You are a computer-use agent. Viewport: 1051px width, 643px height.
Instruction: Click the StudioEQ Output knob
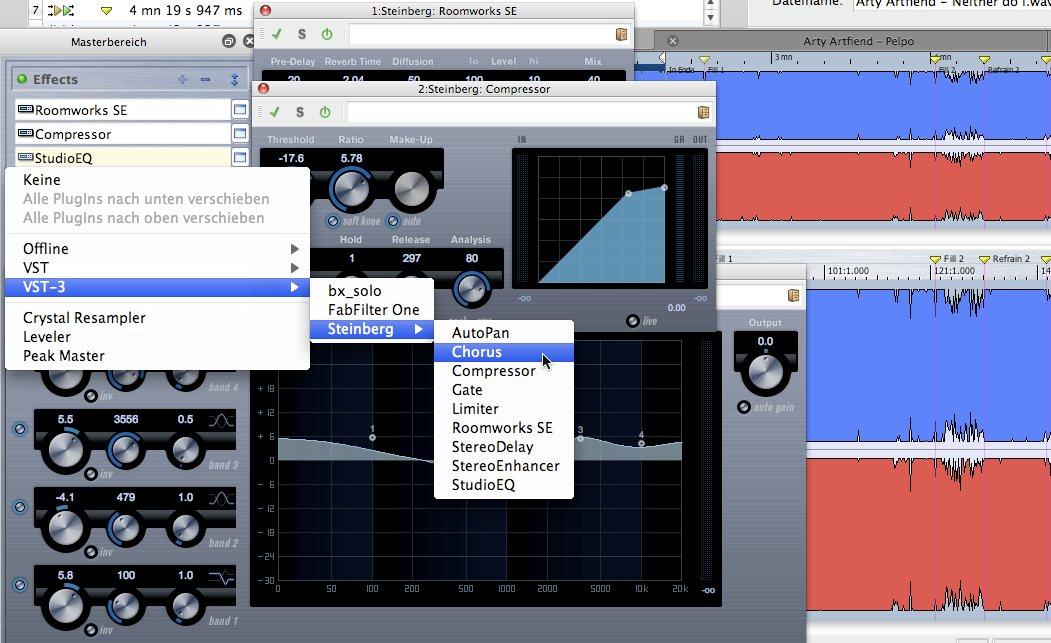765,373
